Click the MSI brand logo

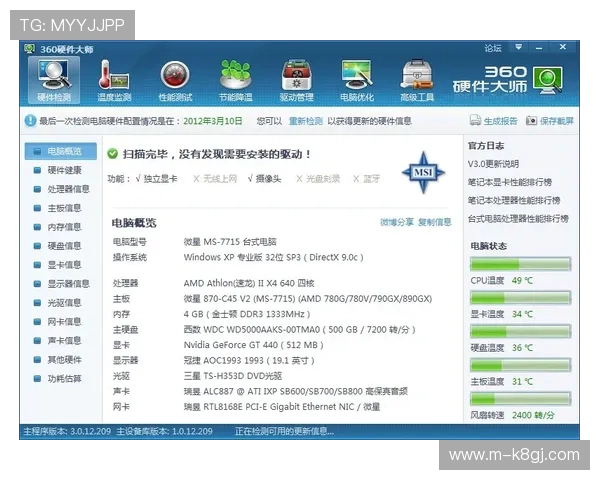(423, 172)
